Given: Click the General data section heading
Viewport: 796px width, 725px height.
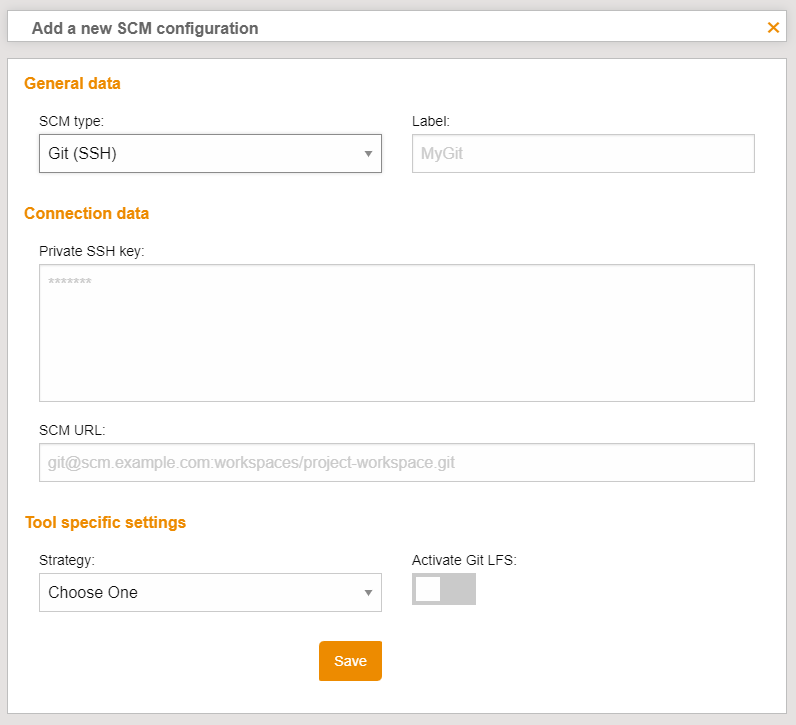Looking at the screenshot, I should coord(72,84).
